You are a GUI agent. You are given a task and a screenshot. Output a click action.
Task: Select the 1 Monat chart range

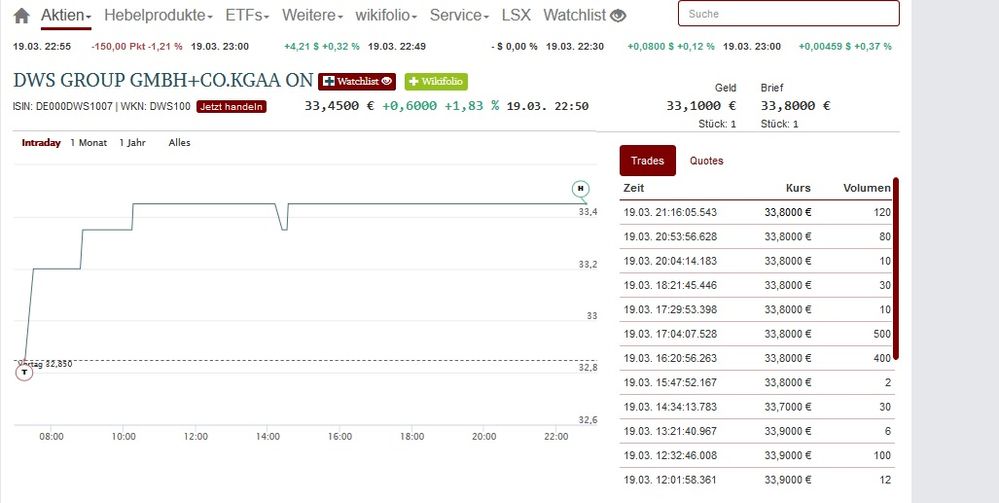pyautogui.click(x=88, y=143)
